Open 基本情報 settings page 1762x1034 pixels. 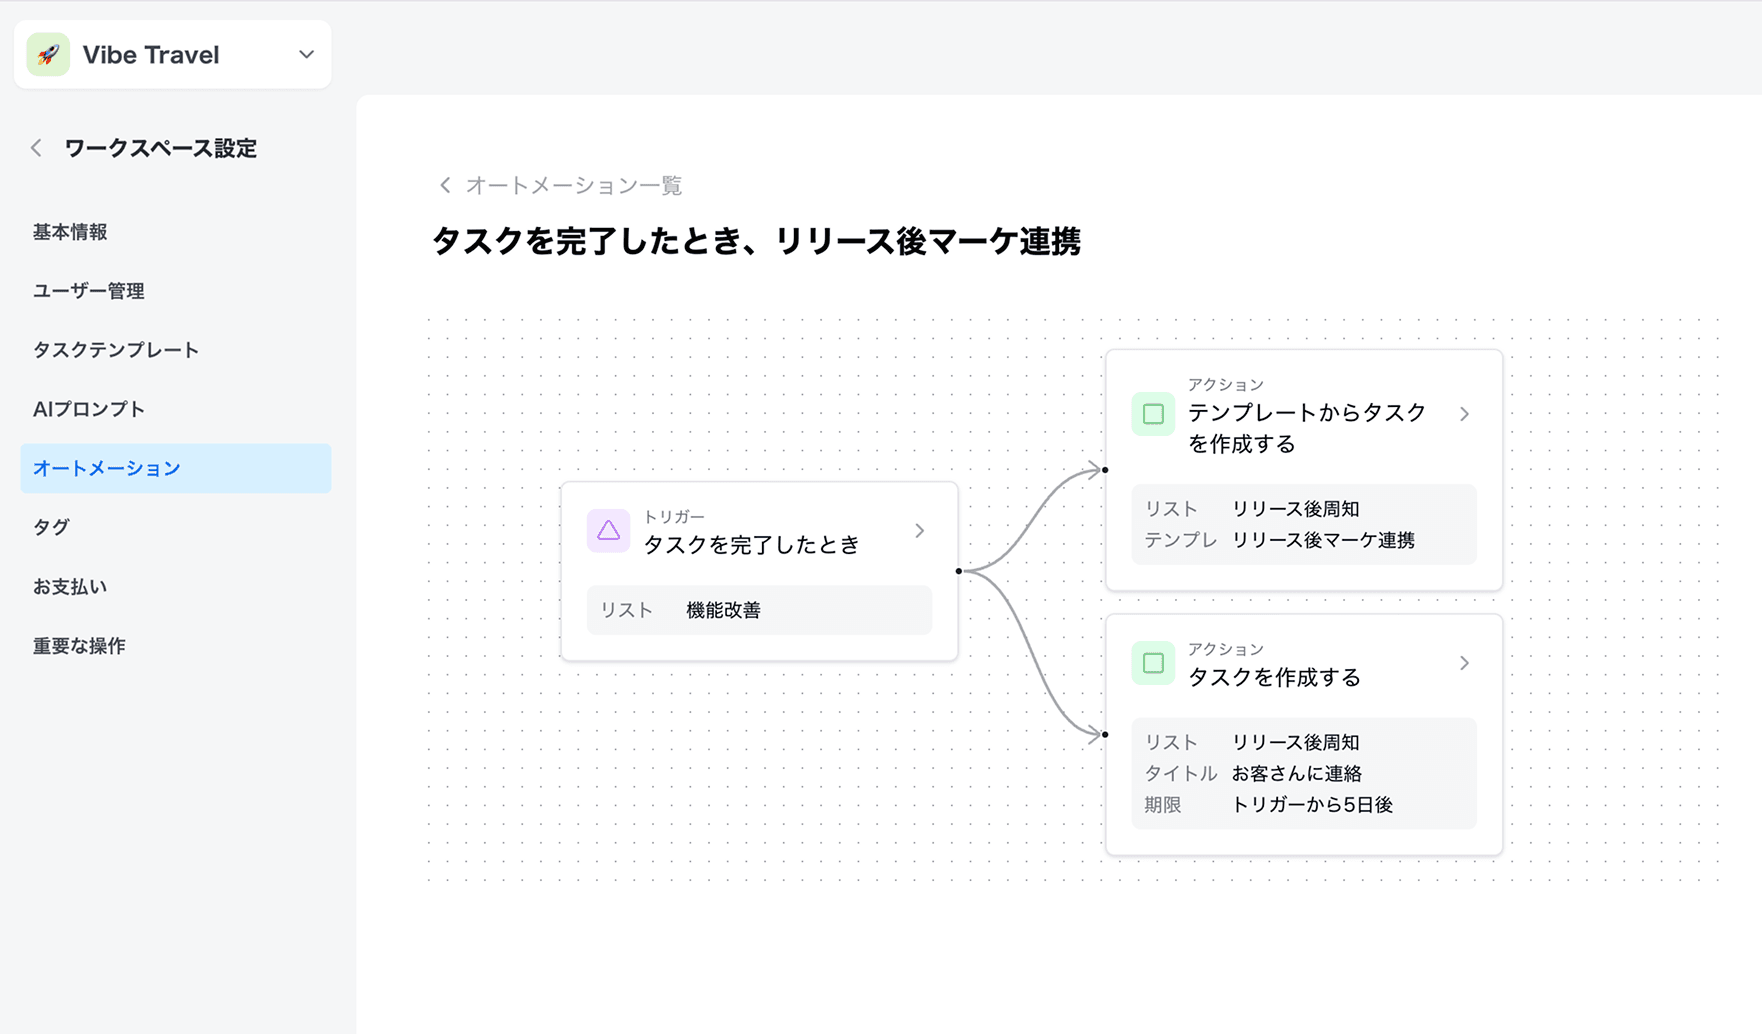[69, 231]
